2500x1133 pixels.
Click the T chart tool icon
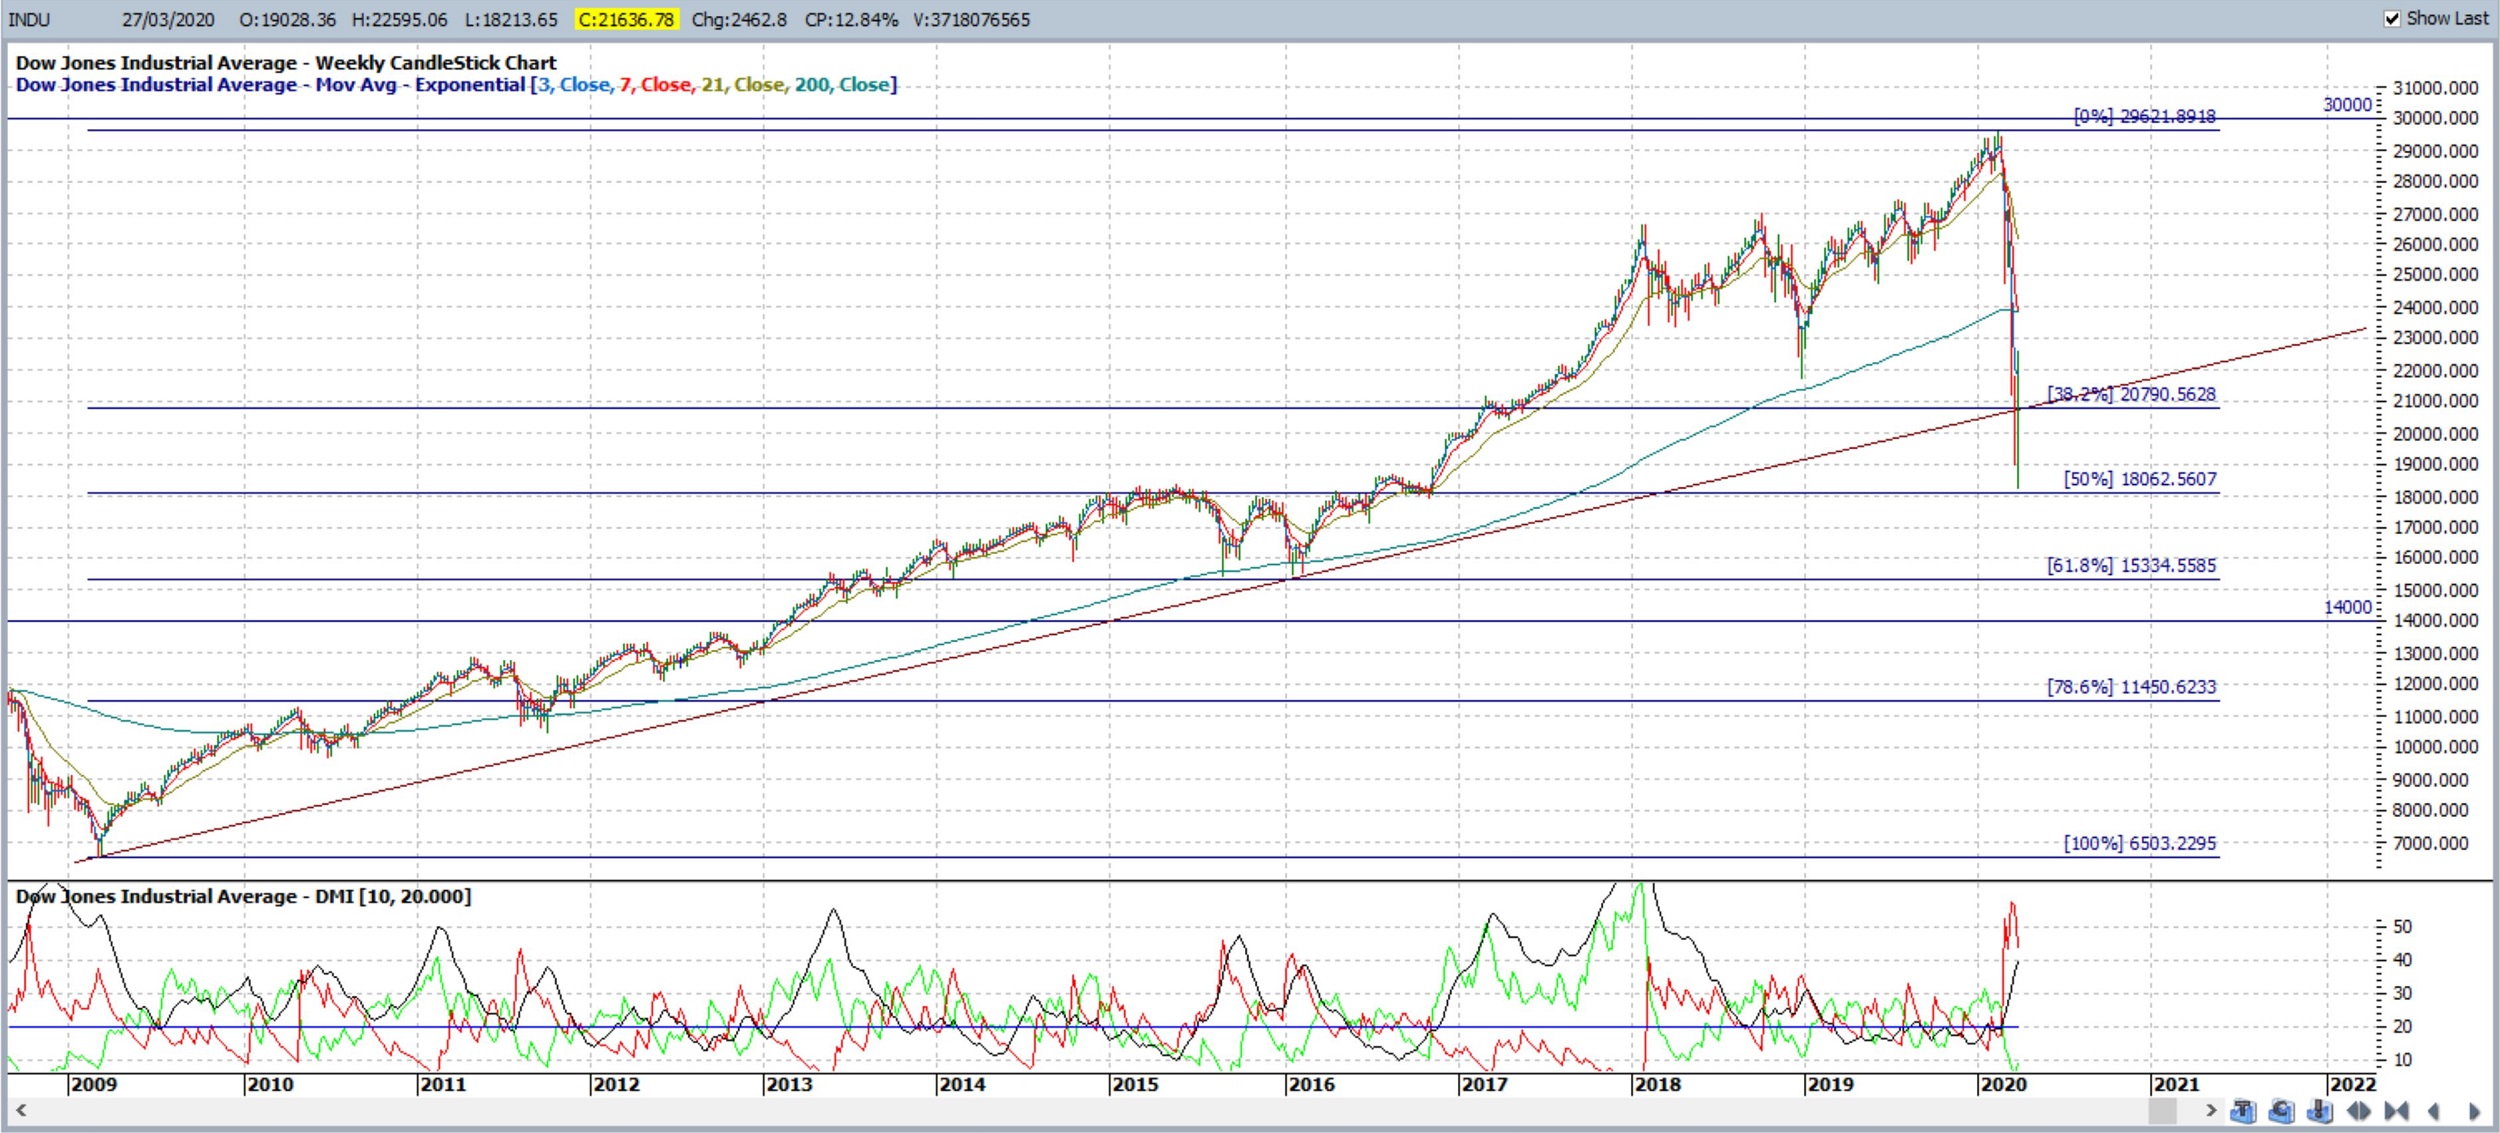coord(2243,1110)
